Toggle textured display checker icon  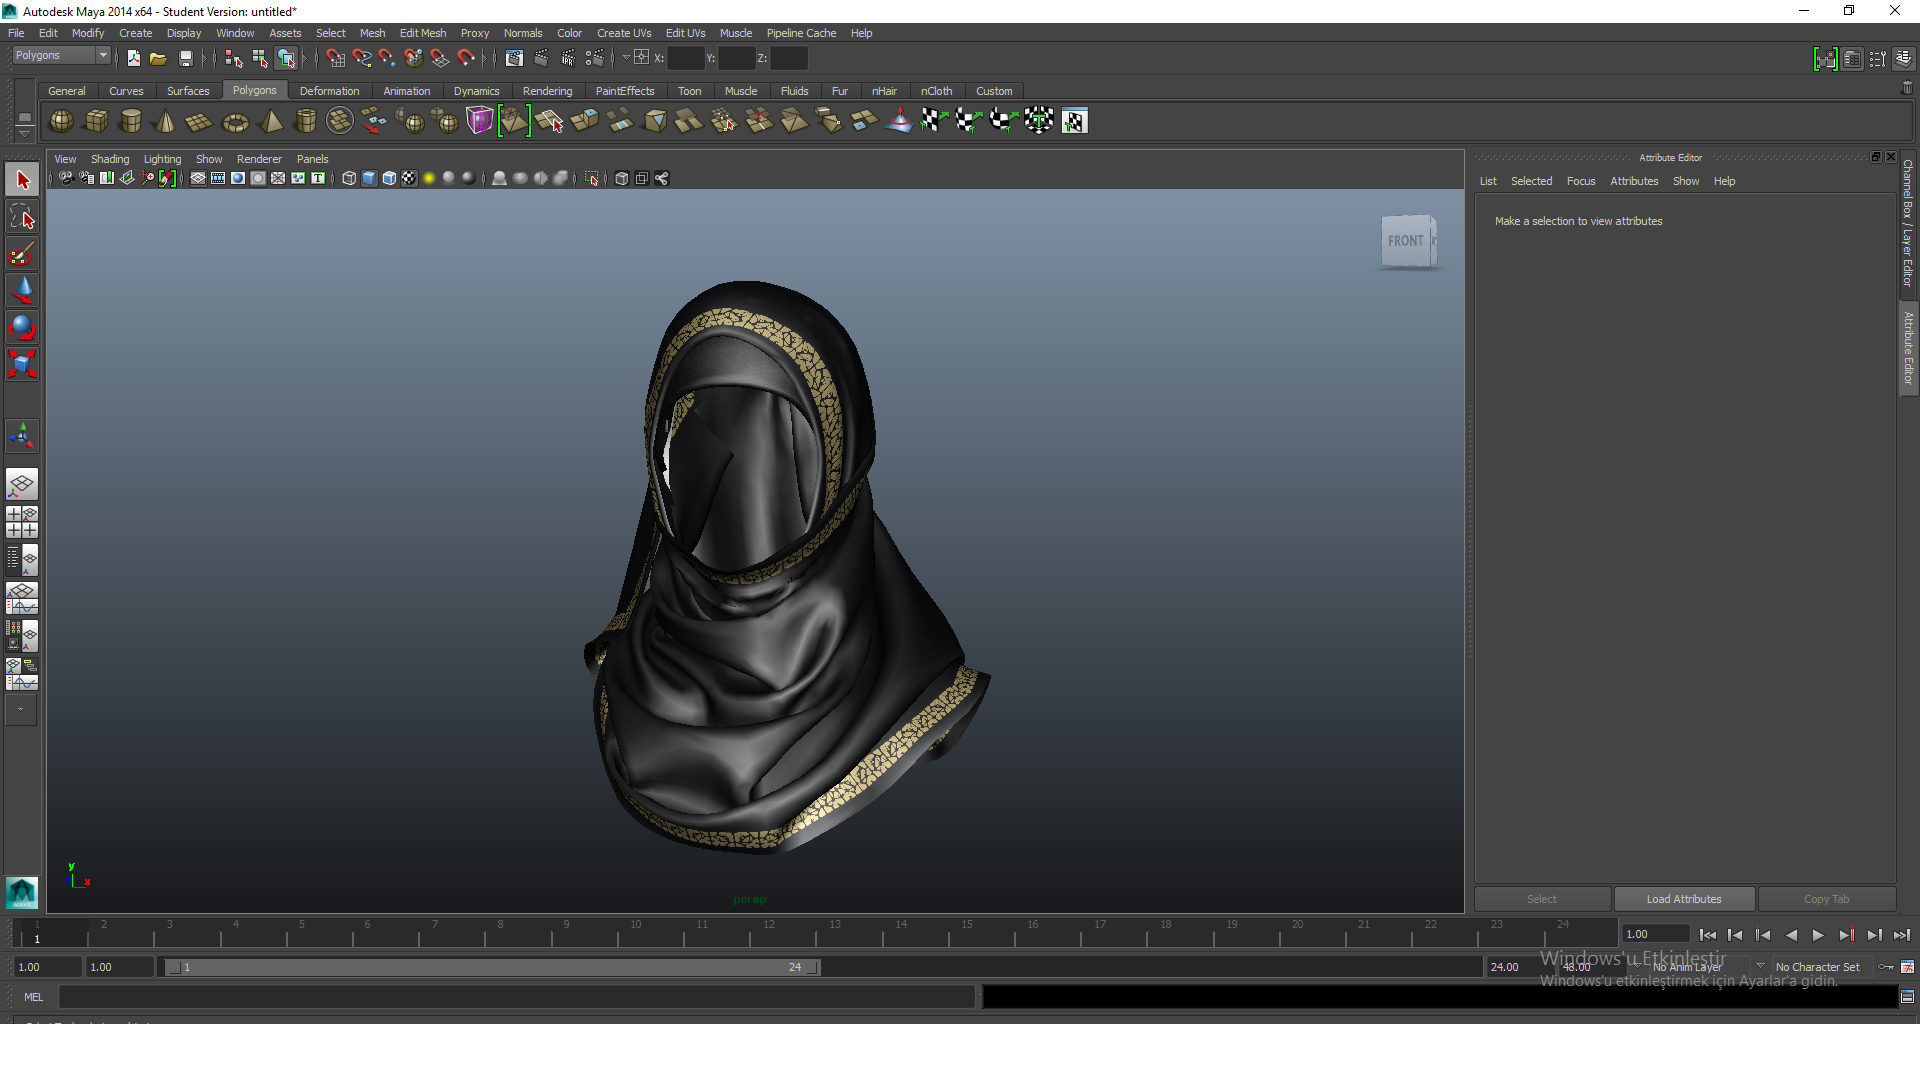[x=409, y=178]
